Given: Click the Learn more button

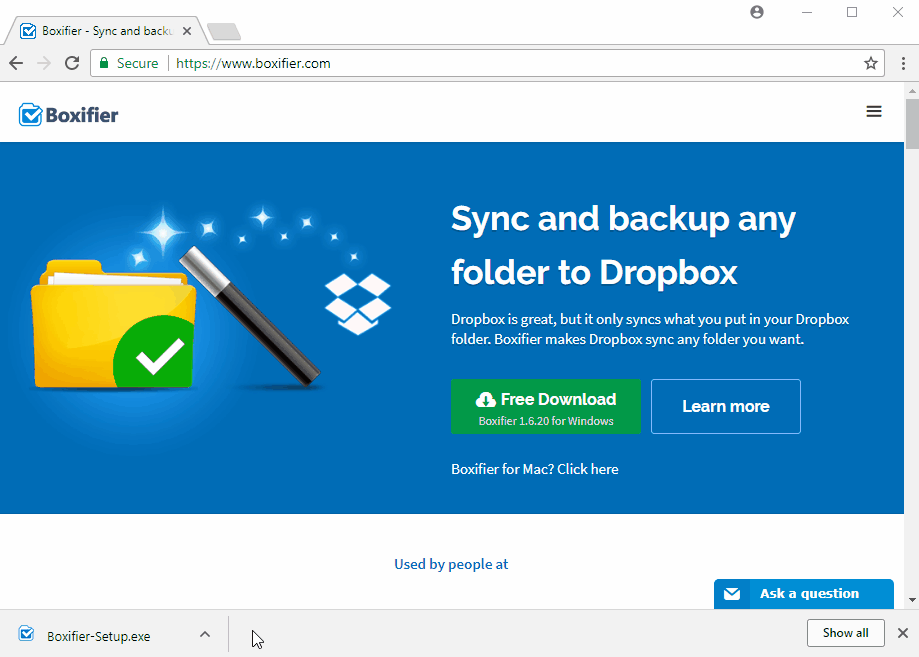Looking at the screenshot, I should [x=726, y=407].
